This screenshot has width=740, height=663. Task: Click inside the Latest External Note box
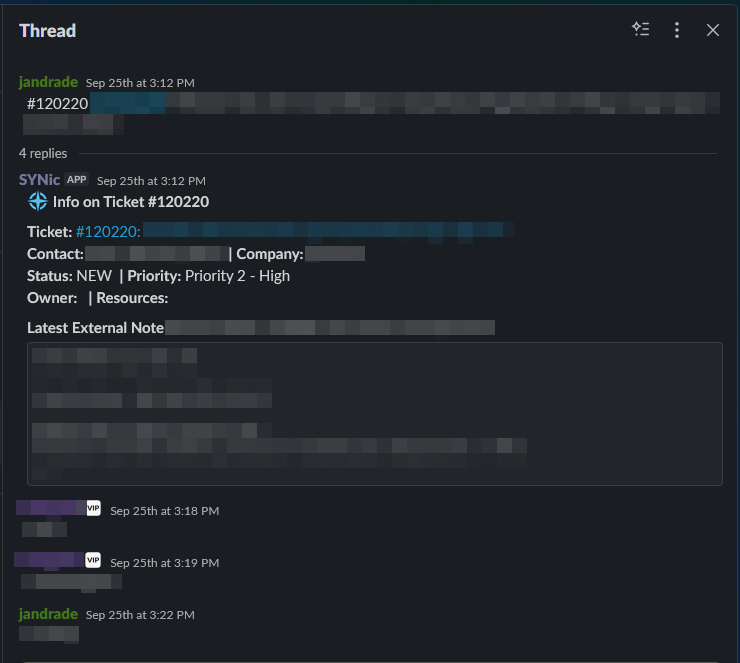[374, 413]
